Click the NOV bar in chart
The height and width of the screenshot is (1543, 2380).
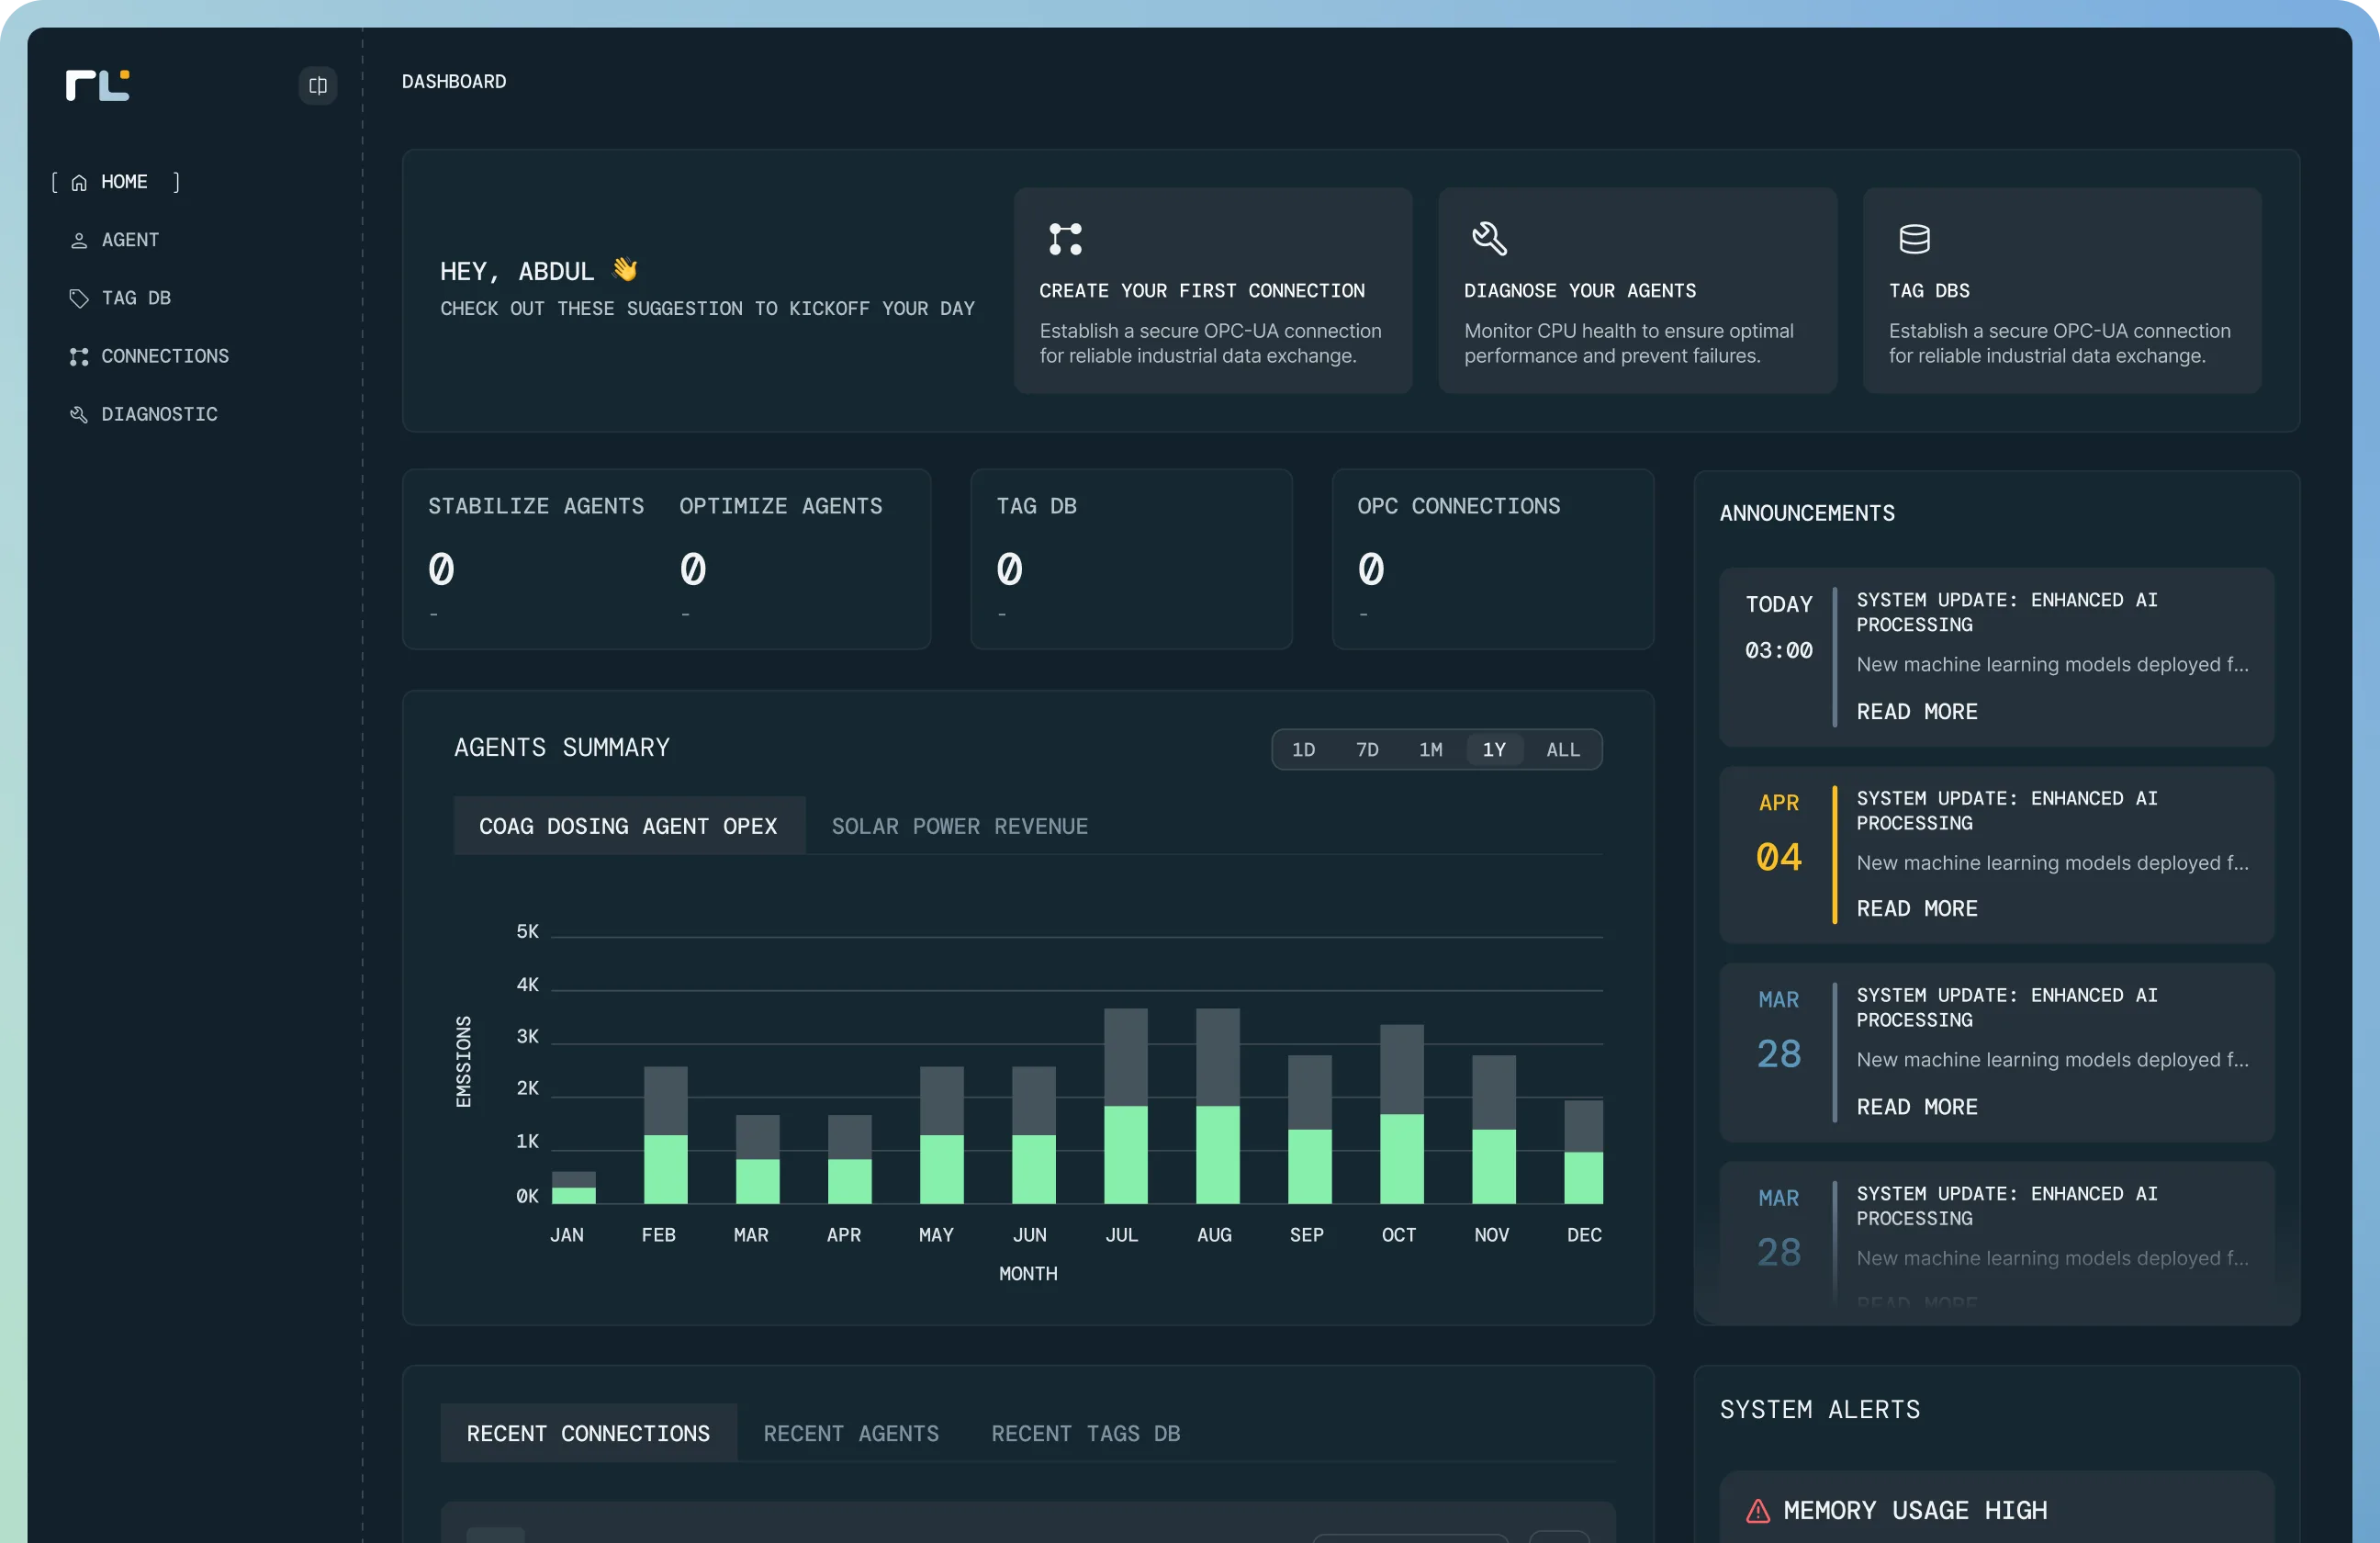point(1494,1129)
